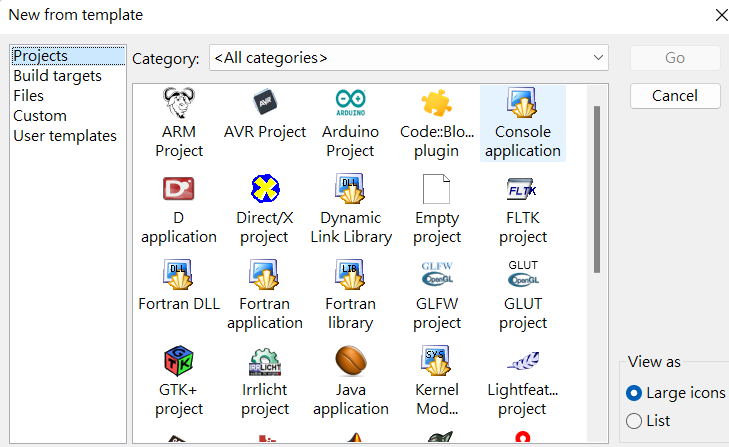
Task: Choose the D application template
Action: click(179, 209)
